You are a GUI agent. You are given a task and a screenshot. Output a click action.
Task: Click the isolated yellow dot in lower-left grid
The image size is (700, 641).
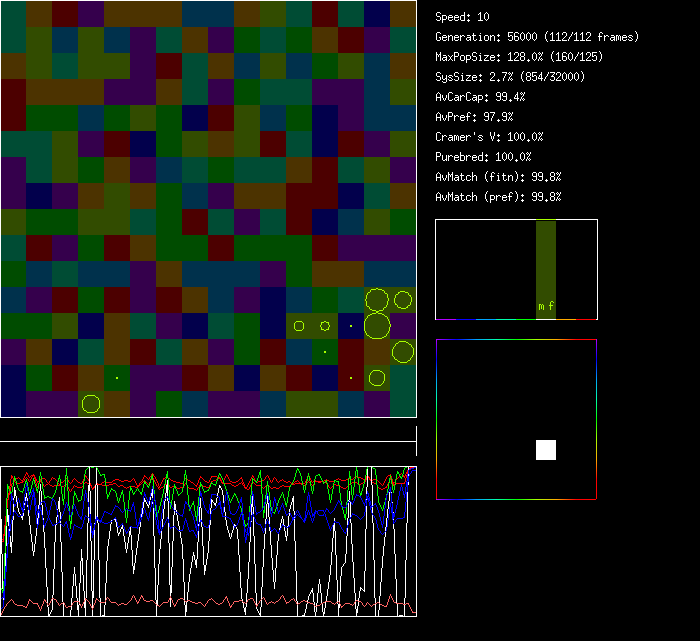(117, 377)
